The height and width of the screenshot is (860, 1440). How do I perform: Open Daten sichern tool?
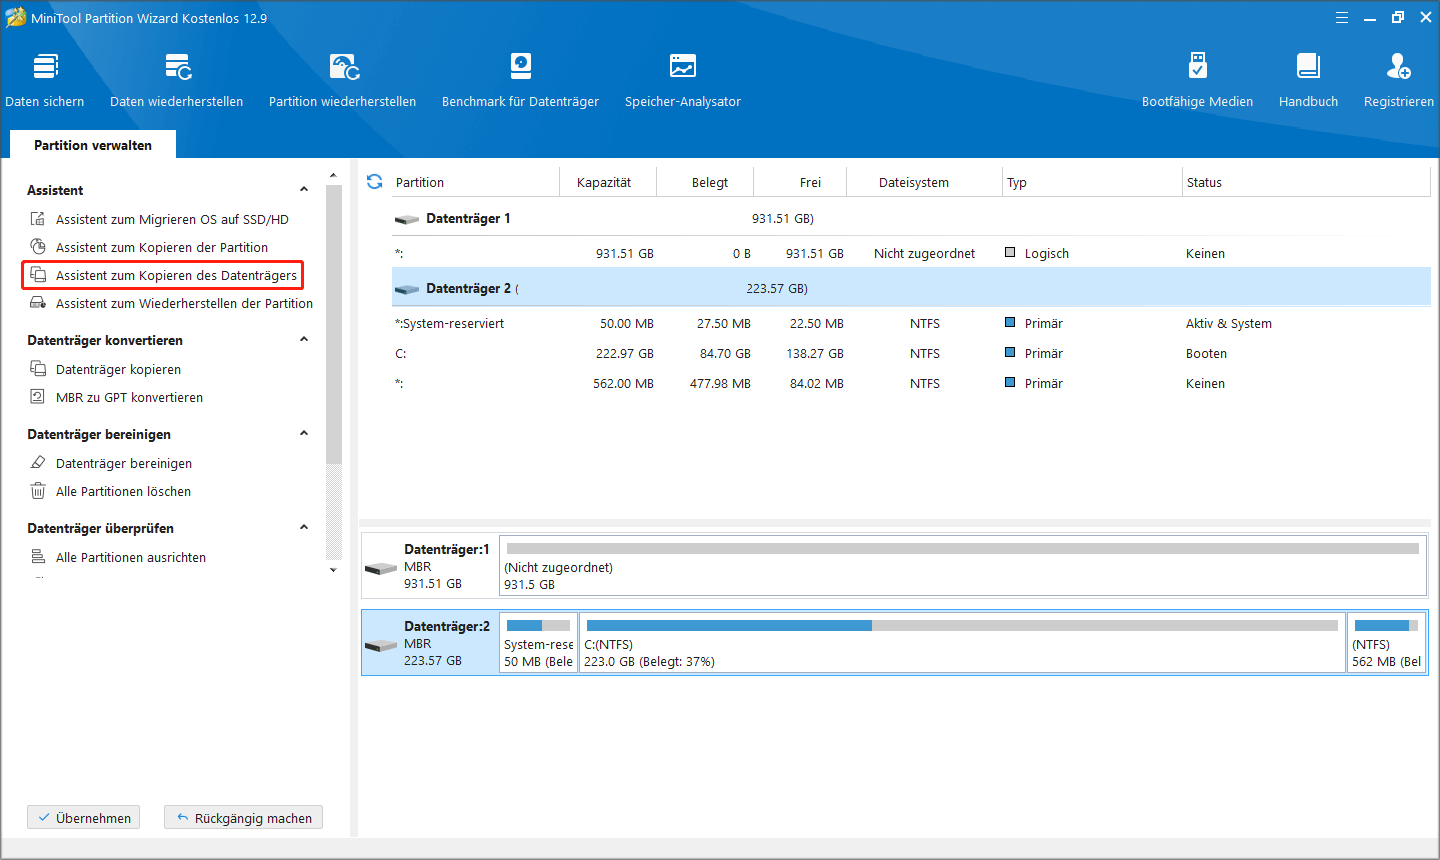pyautogui.click(x=45, y=80)
